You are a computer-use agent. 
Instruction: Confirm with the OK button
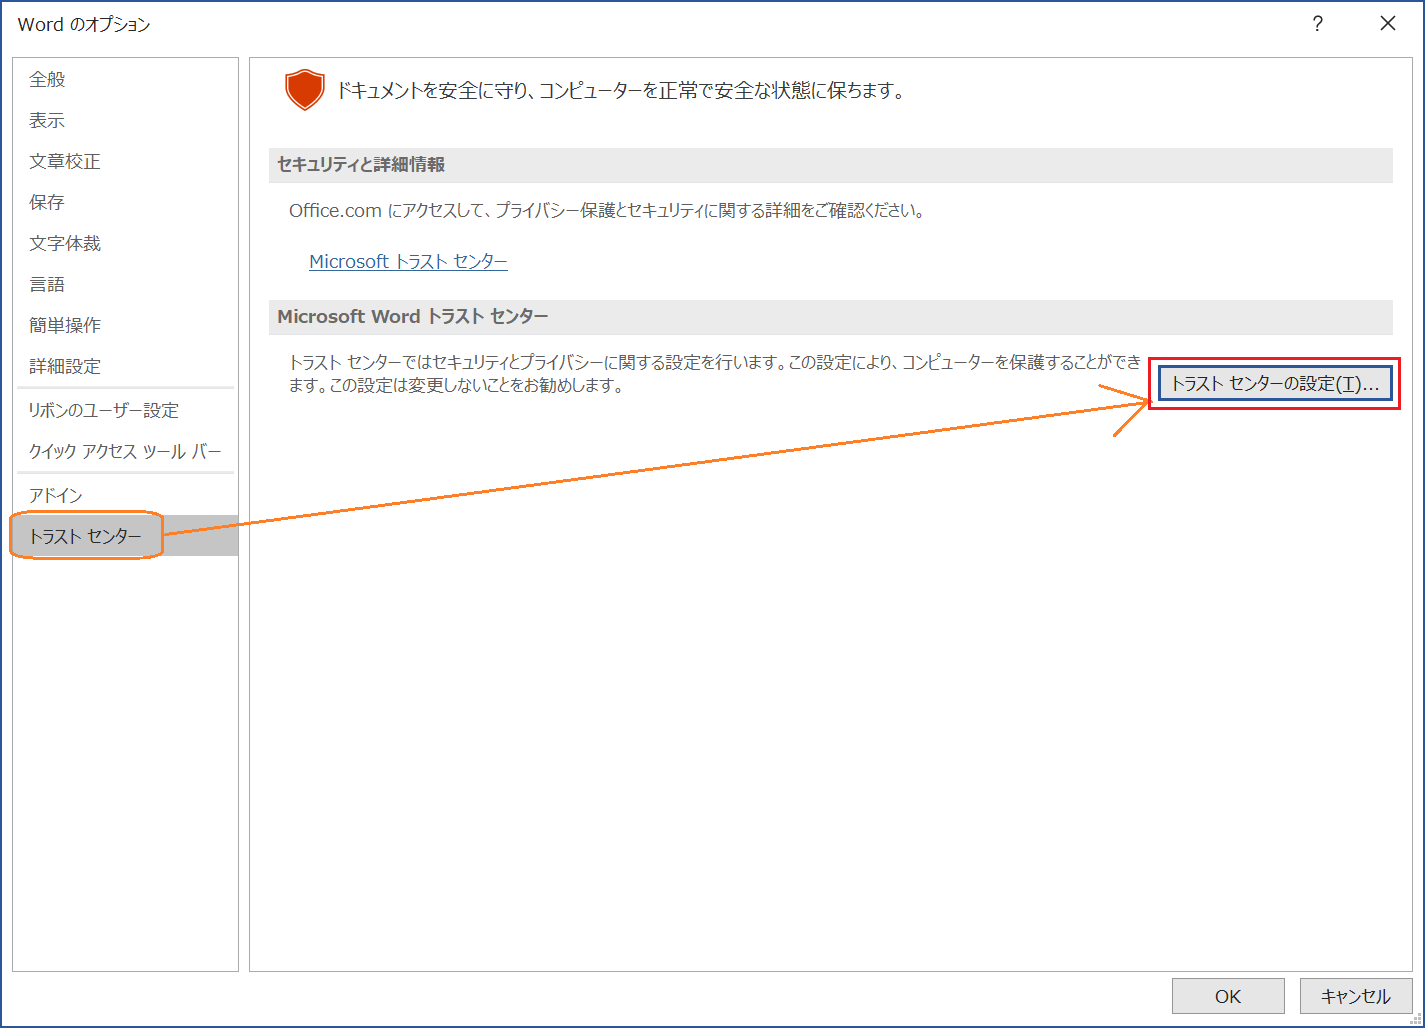(1228, 996)
